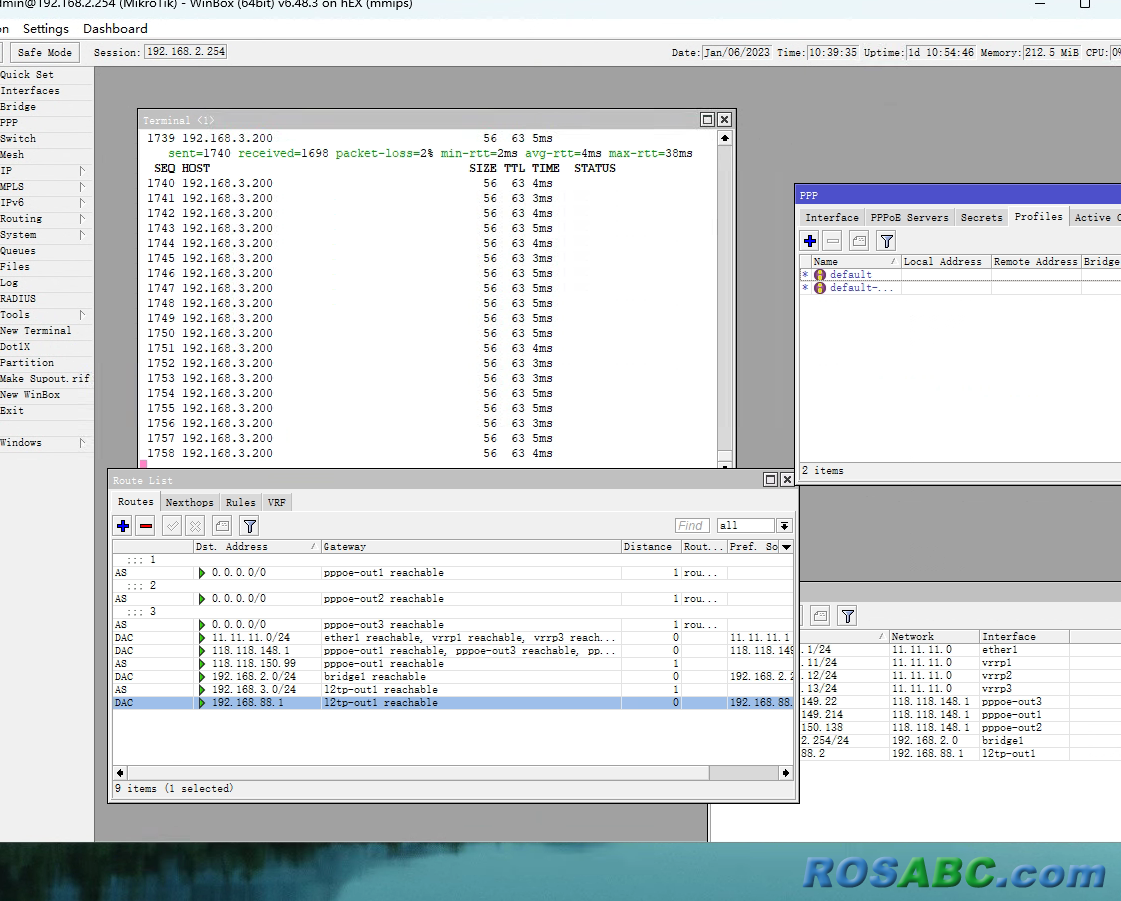Click the minus icon in PPP window
The image size is (1121, 901).
[x=833, y=241]
